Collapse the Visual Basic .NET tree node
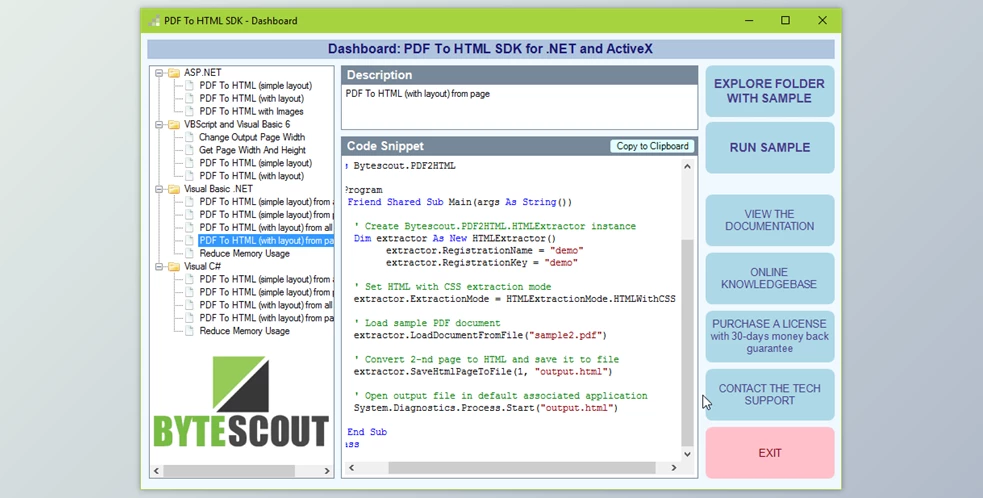The image size is (983, 498). pos(159,189)
